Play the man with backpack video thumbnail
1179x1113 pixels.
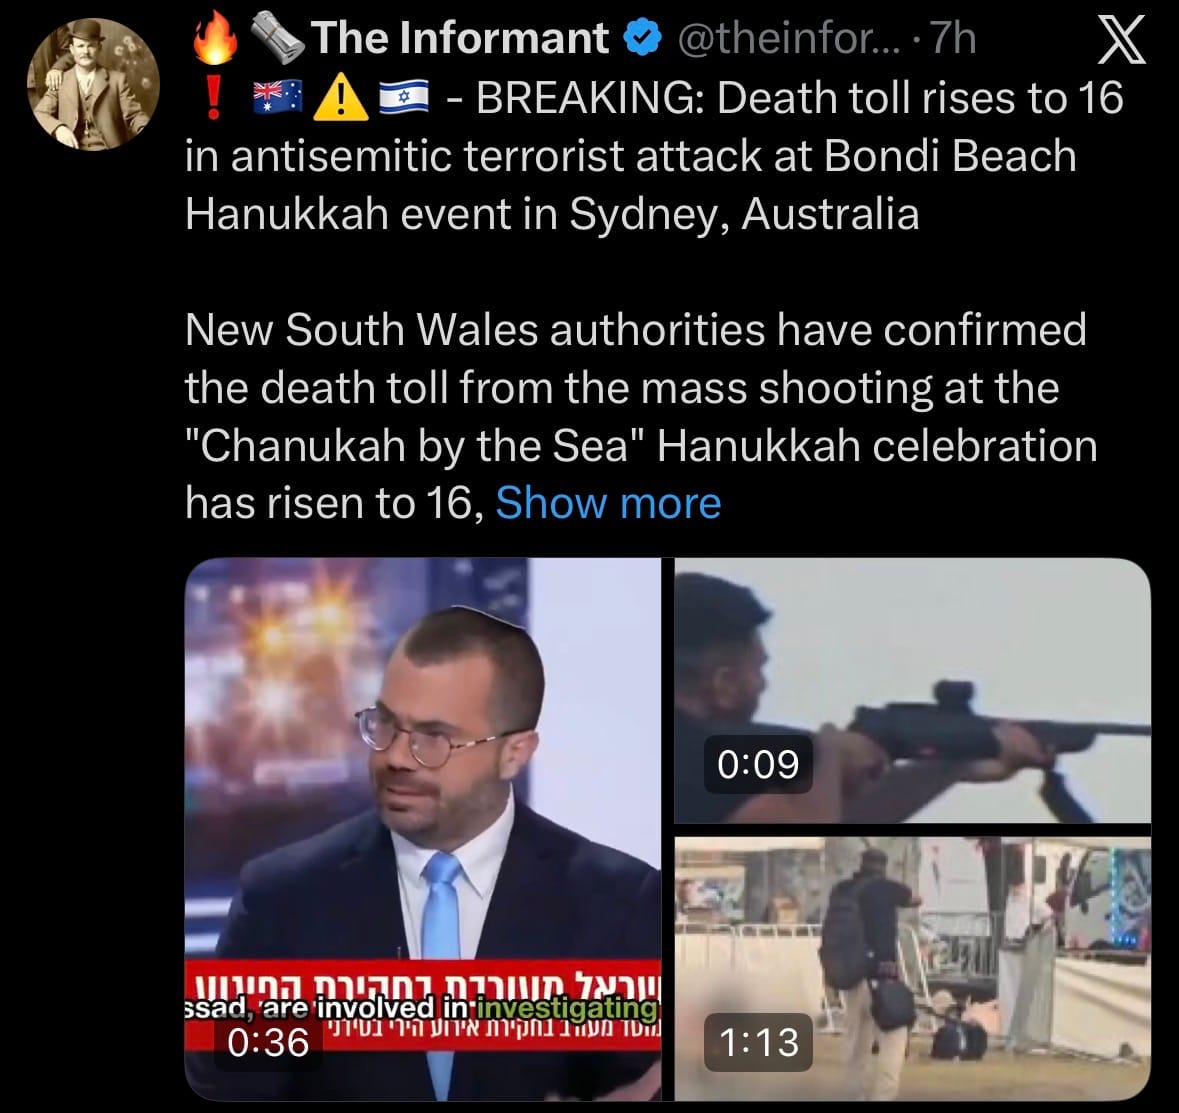(x=912, y=969)
